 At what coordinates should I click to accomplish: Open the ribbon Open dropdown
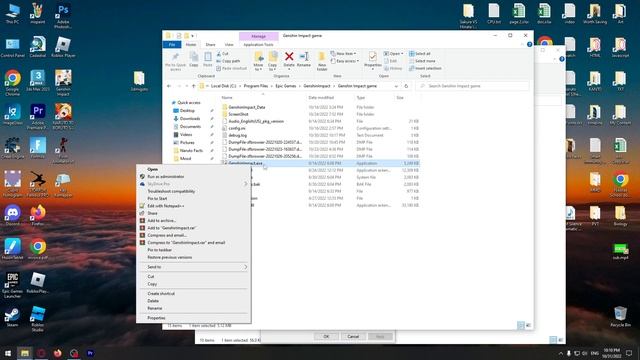click(x=393, y=54)
